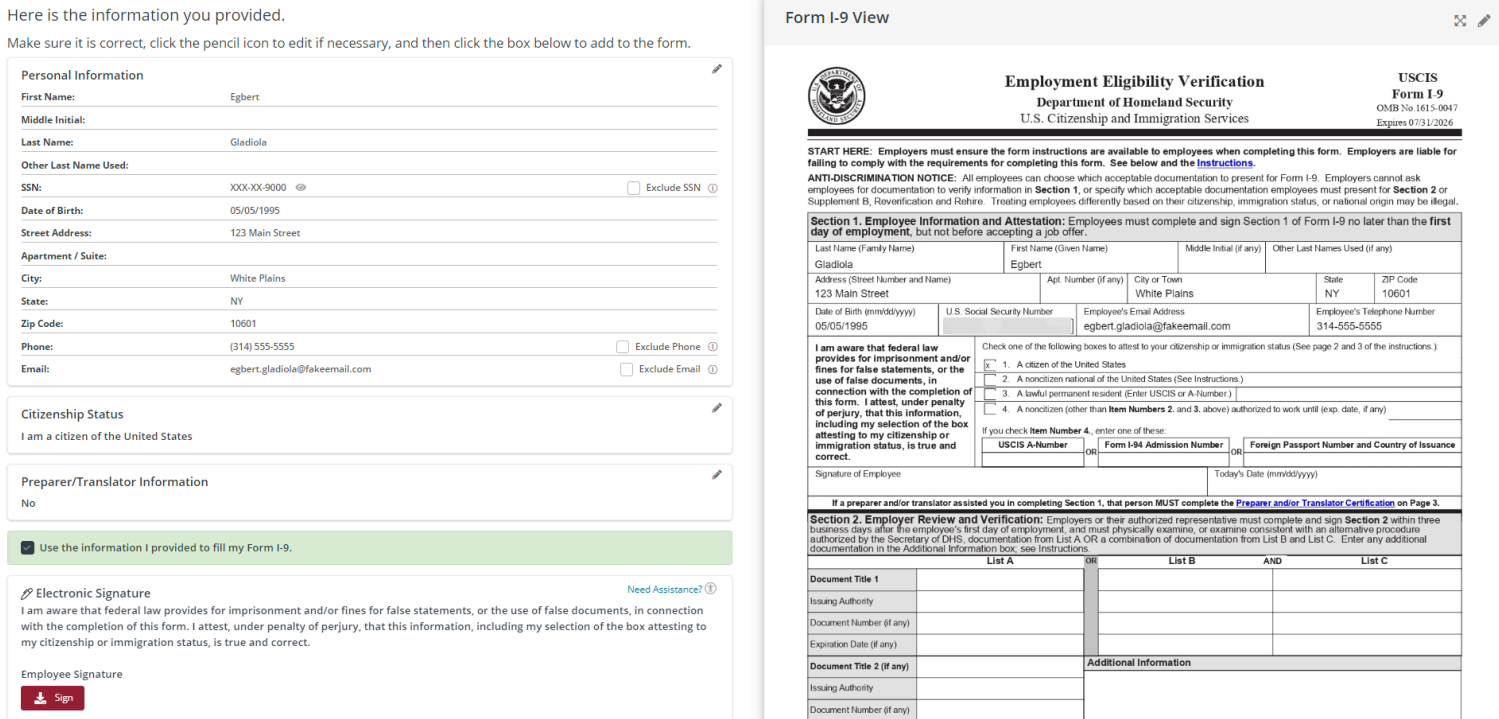This screenshot has height=719, width=1499.
Task: Open the Need Assistance? link
Action: 664,590
